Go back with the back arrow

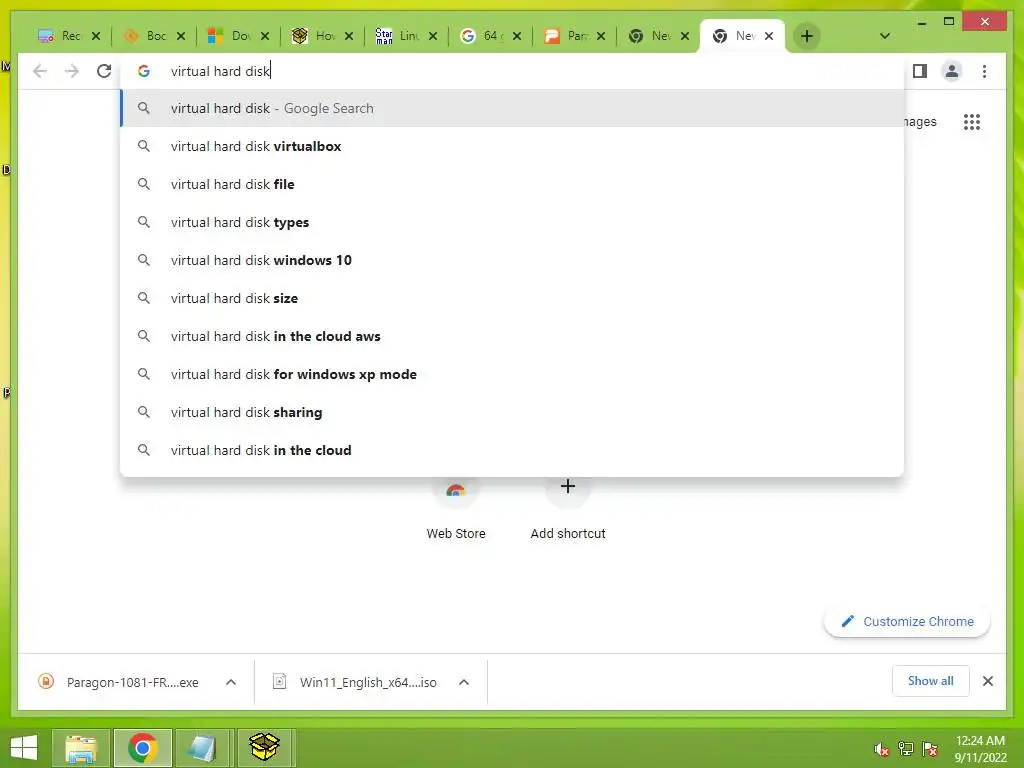tap(40, 71)
